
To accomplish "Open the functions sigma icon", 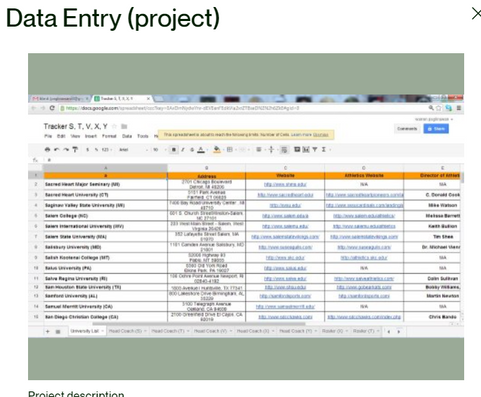I will [x=324, y=150].
